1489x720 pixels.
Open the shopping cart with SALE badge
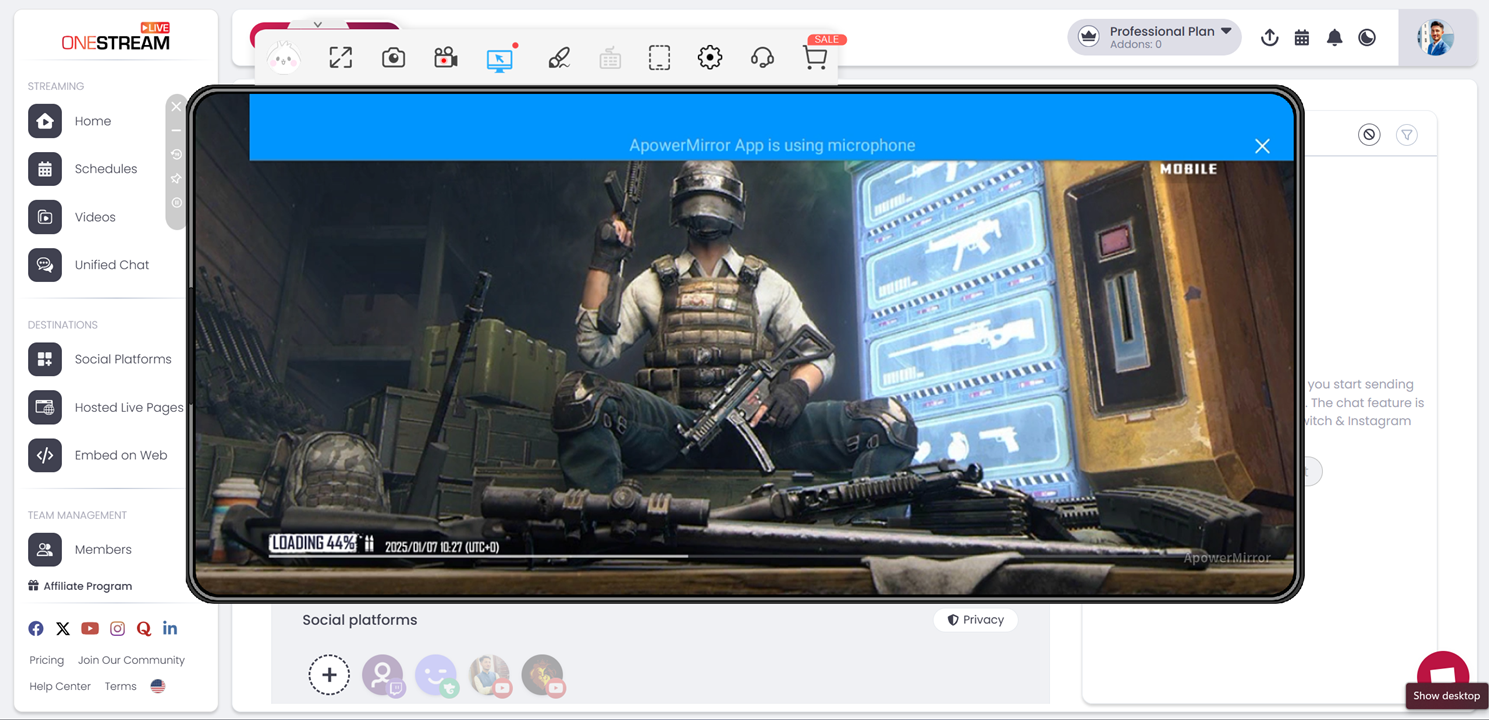pyautogui.click(x=815, y=57)
